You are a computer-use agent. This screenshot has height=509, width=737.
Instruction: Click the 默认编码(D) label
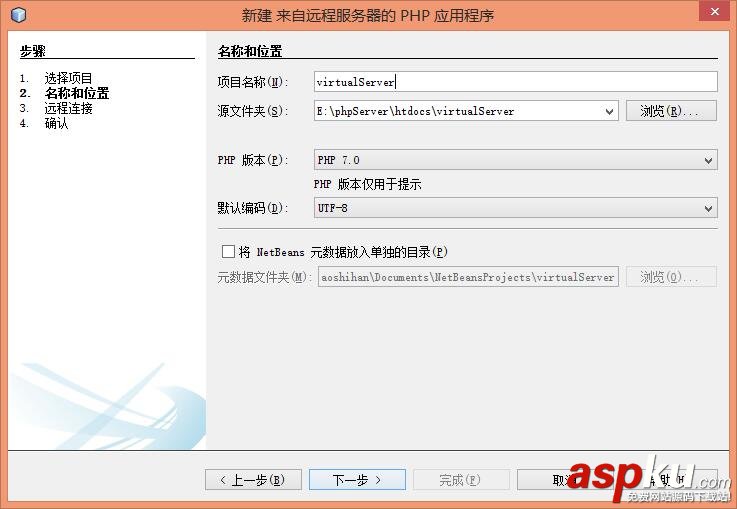(x=253, y=208)
